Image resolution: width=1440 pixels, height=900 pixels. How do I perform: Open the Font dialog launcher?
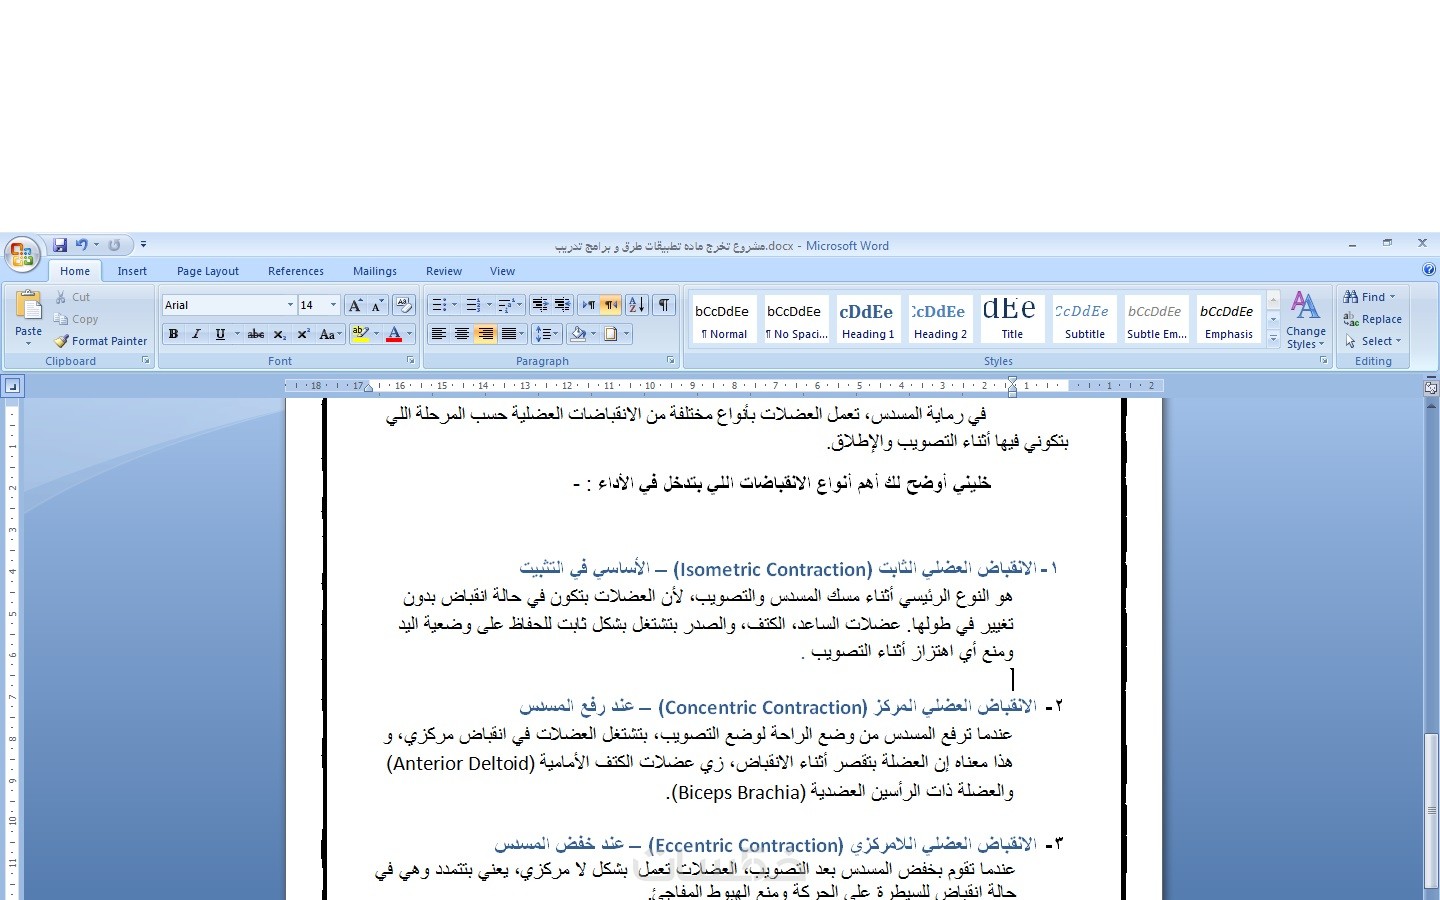[x=410, y=361]
